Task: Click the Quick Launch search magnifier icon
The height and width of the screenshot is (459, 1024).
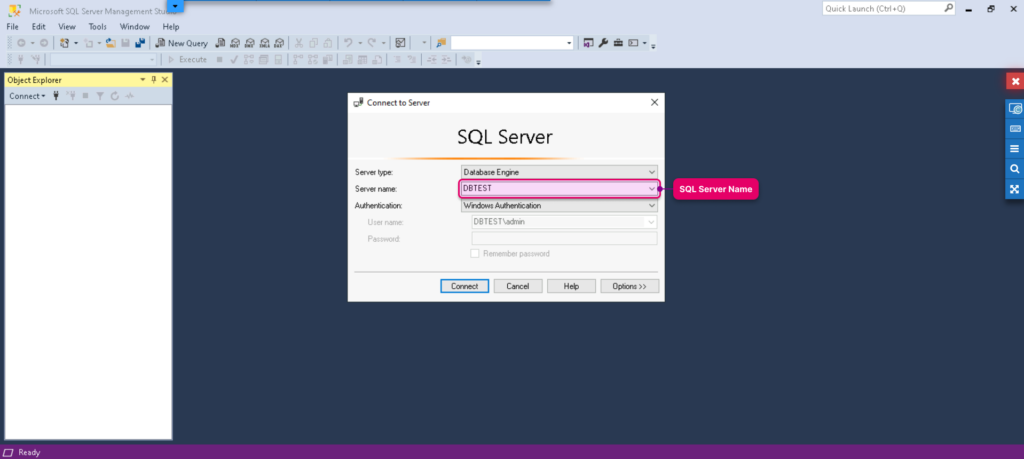Action: [x=949, y=8]
